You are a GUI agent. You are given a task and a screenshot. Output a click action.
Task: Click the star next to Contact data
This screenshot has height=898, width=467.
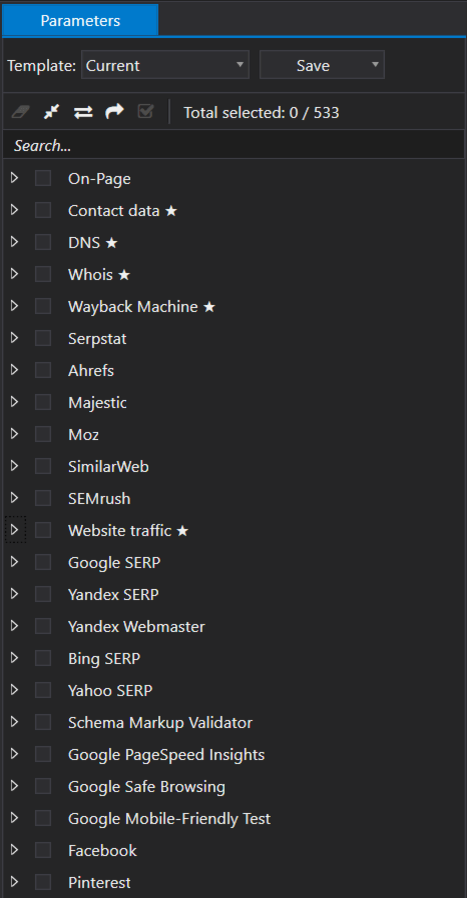click(171, 211)
